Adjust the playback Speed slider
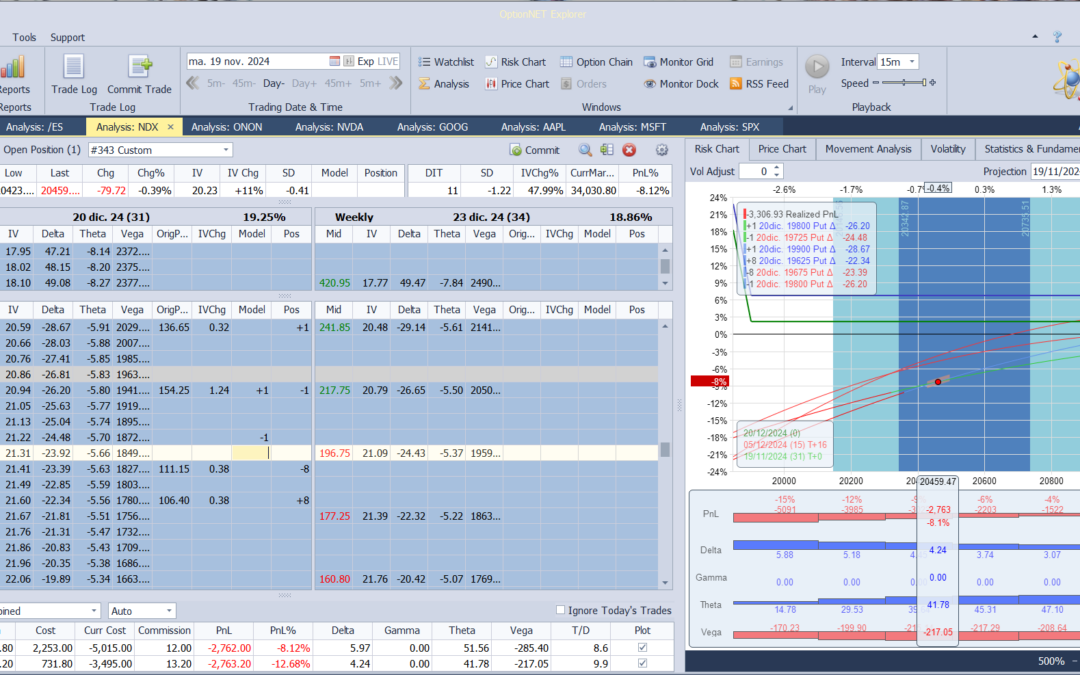The image size is (1080, 675). [x=904, y=83]
